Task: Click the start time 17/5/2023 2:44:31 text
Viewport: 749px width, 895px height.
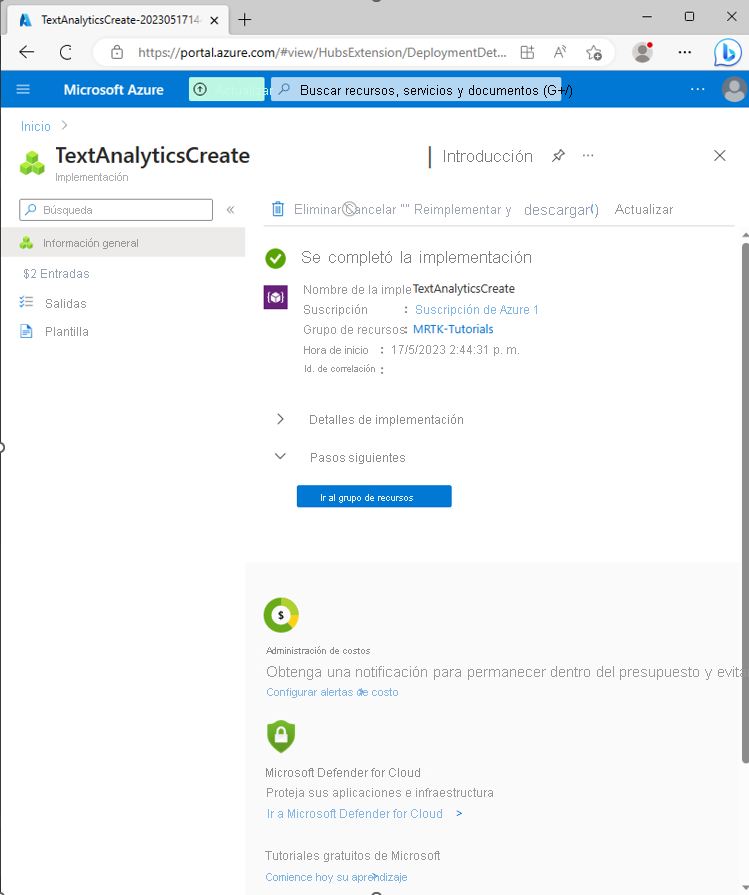Action: (456, 349)
